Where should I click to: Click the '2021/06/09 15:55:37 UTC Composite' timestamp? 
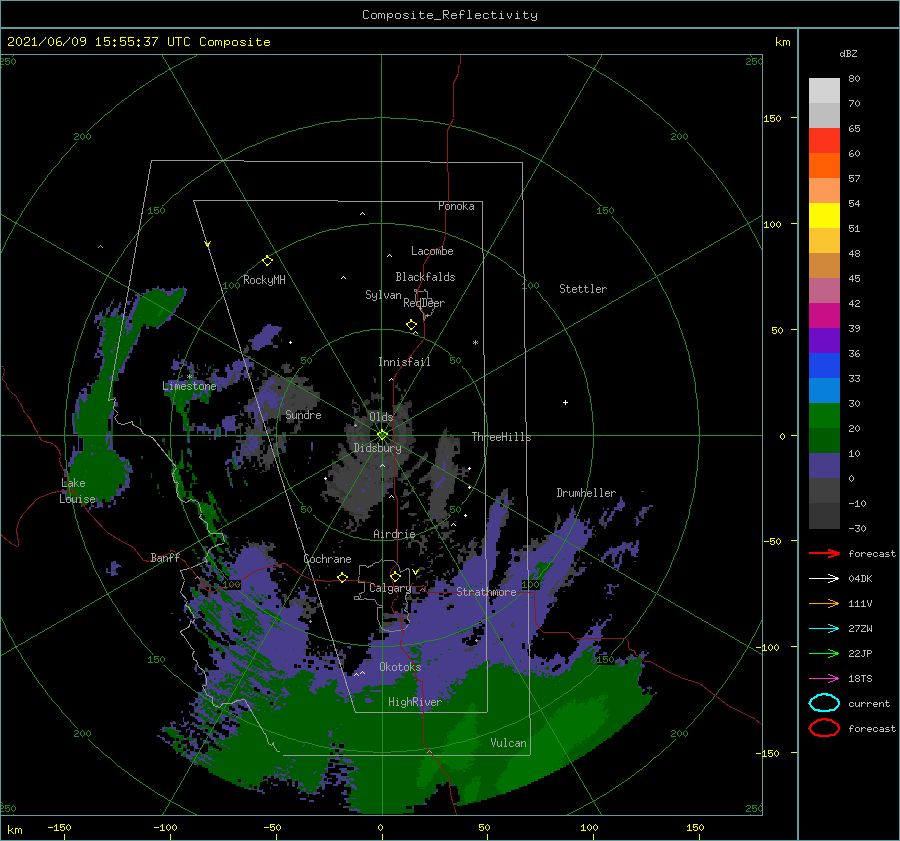tap(138, 42)
